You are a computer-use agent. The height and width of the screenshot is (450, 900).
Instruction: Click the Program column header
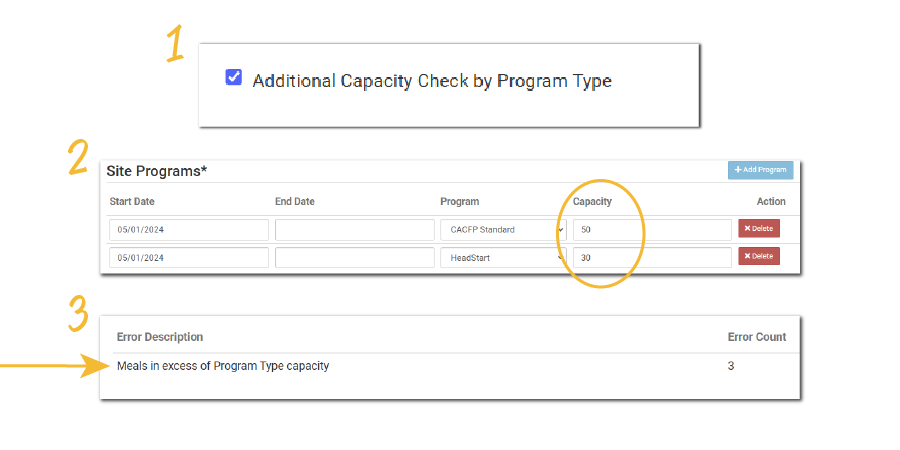[459, 201]
